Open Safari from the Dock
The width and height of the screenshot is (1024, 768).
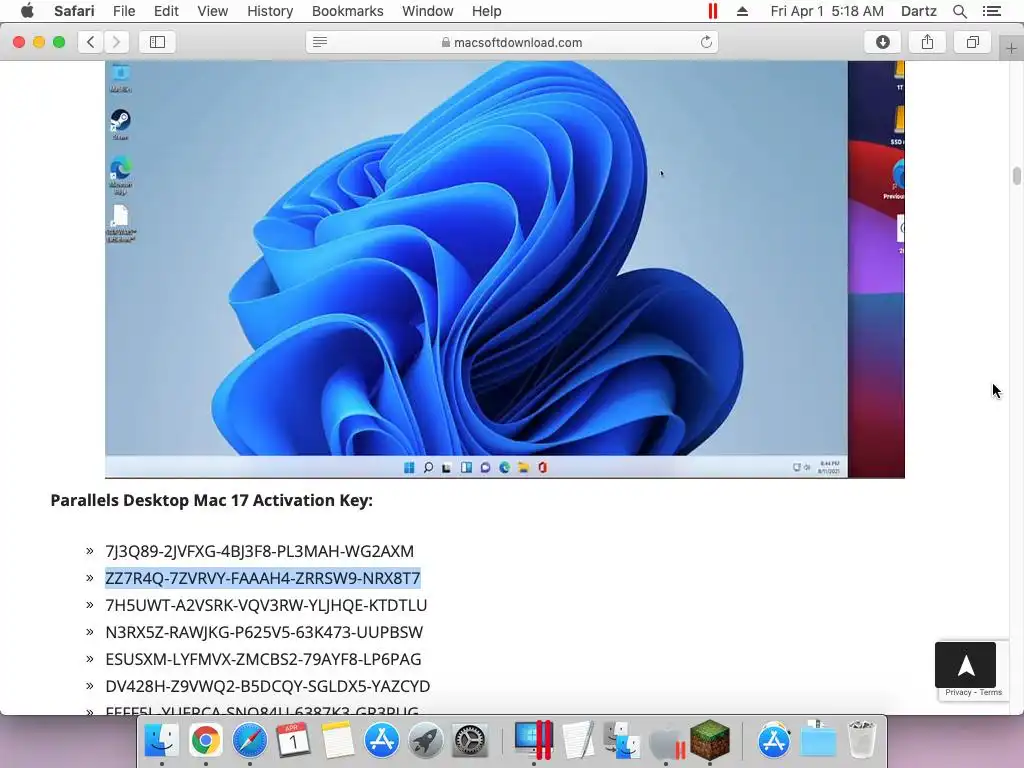(249, 741)
